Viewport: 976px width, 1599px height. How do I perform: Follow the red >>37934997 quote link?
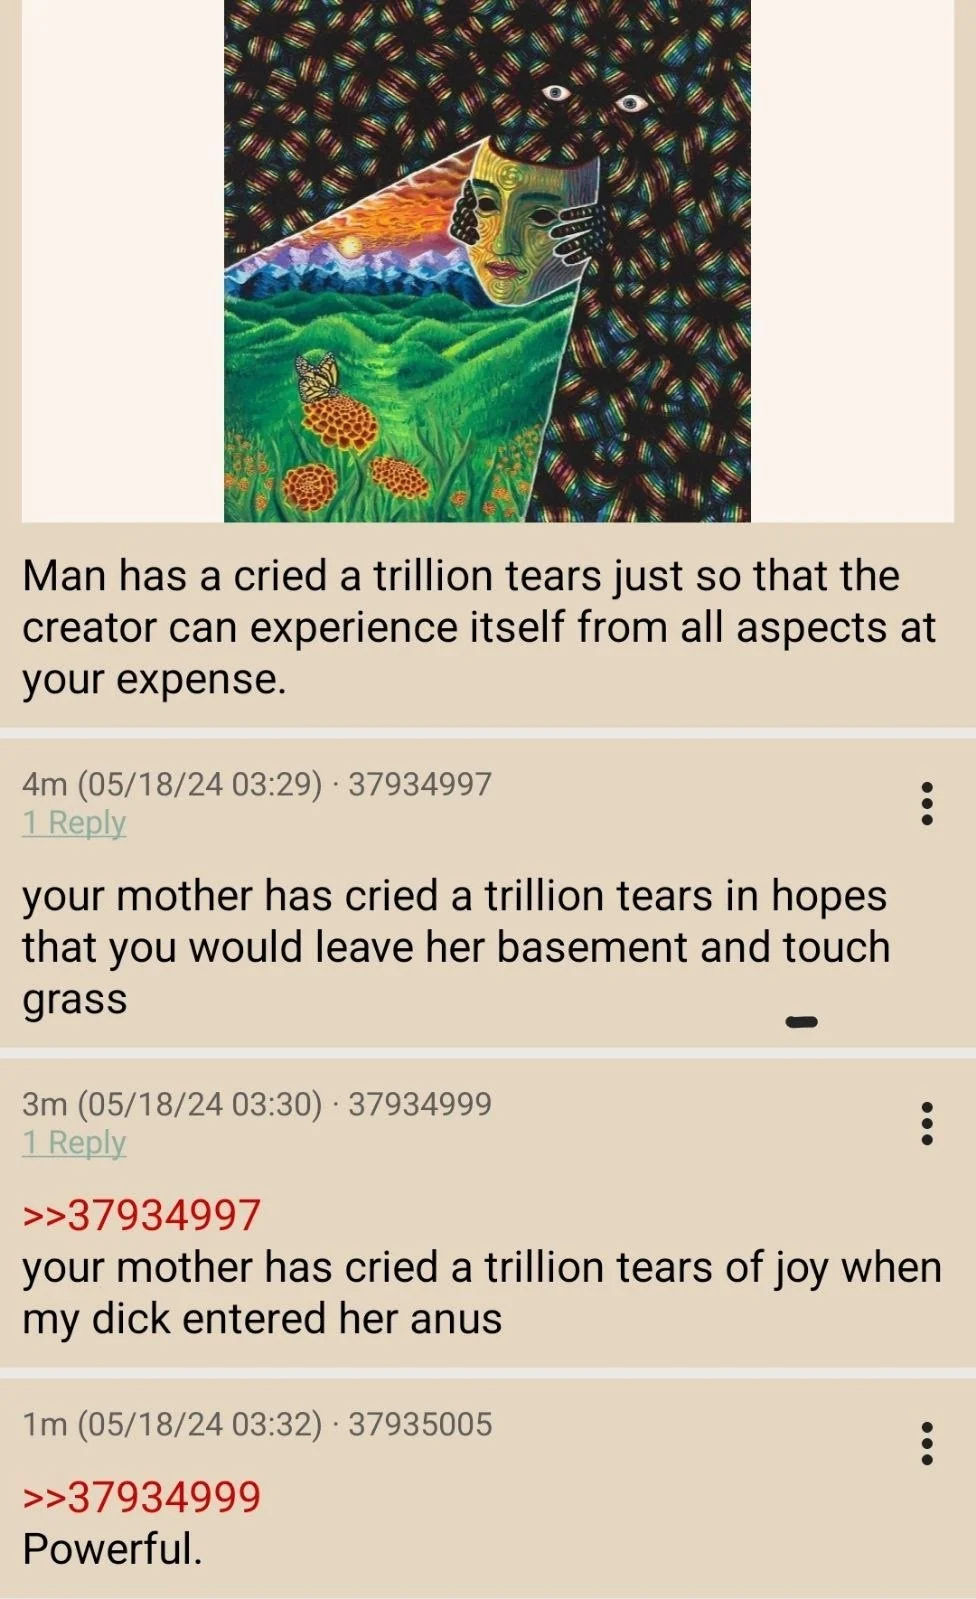[141, 1215]
